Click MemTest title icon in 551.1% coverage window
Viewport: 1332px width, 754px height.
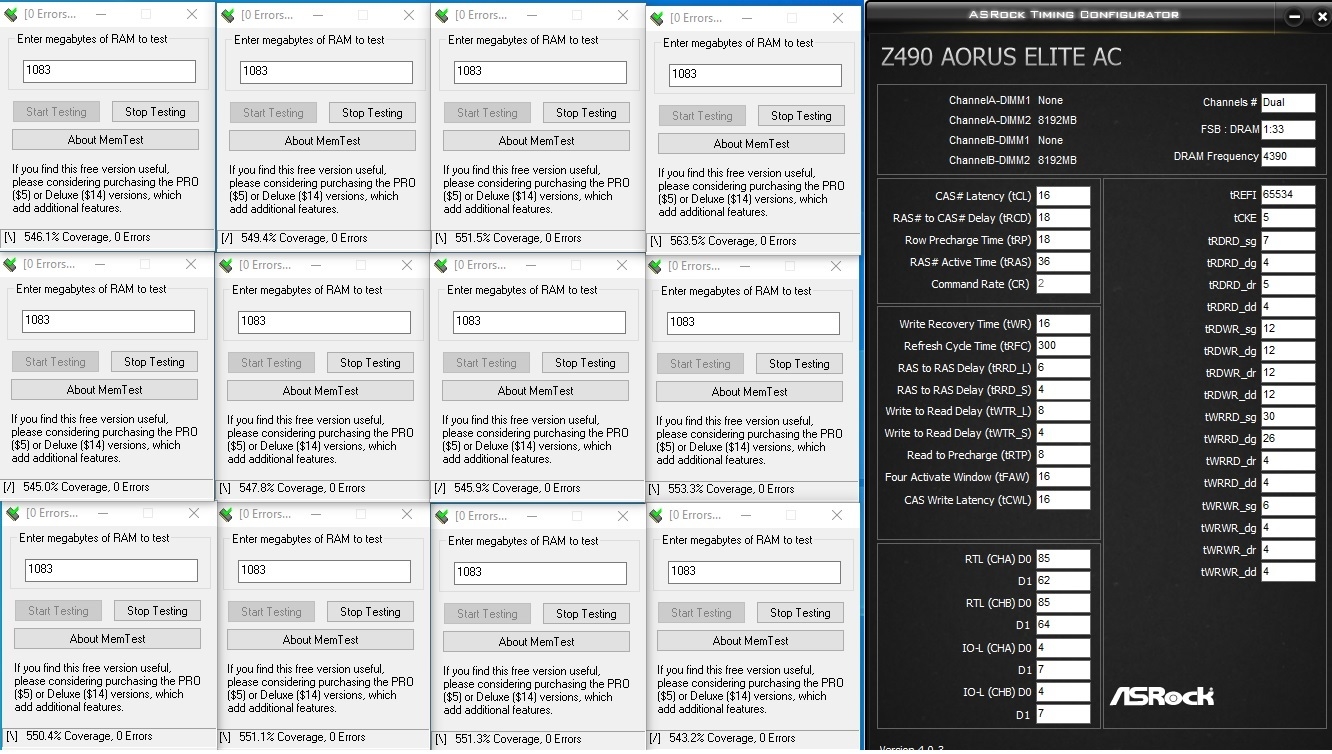coord(226,515)
